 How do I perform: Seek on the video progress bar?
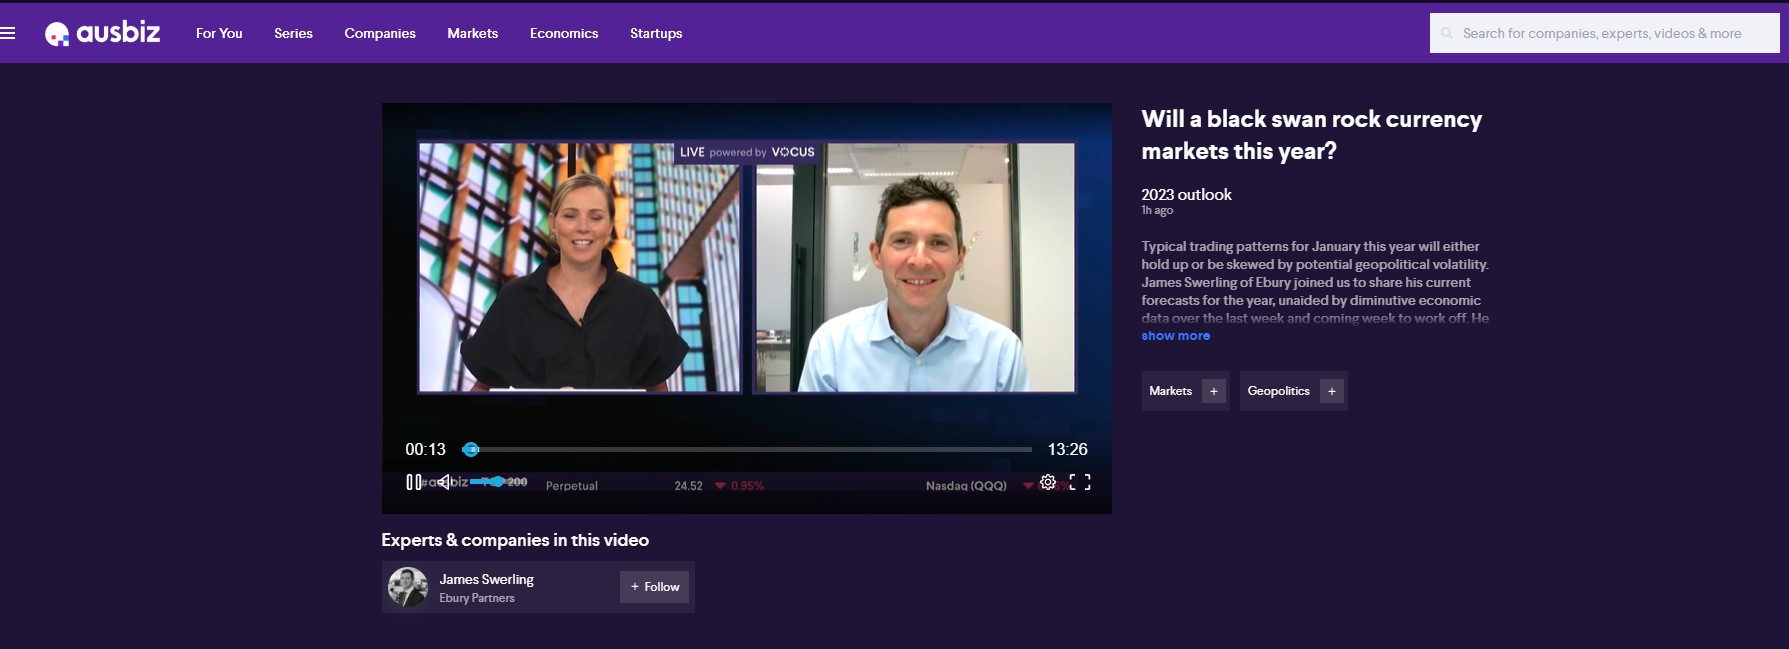pos(747,450)
